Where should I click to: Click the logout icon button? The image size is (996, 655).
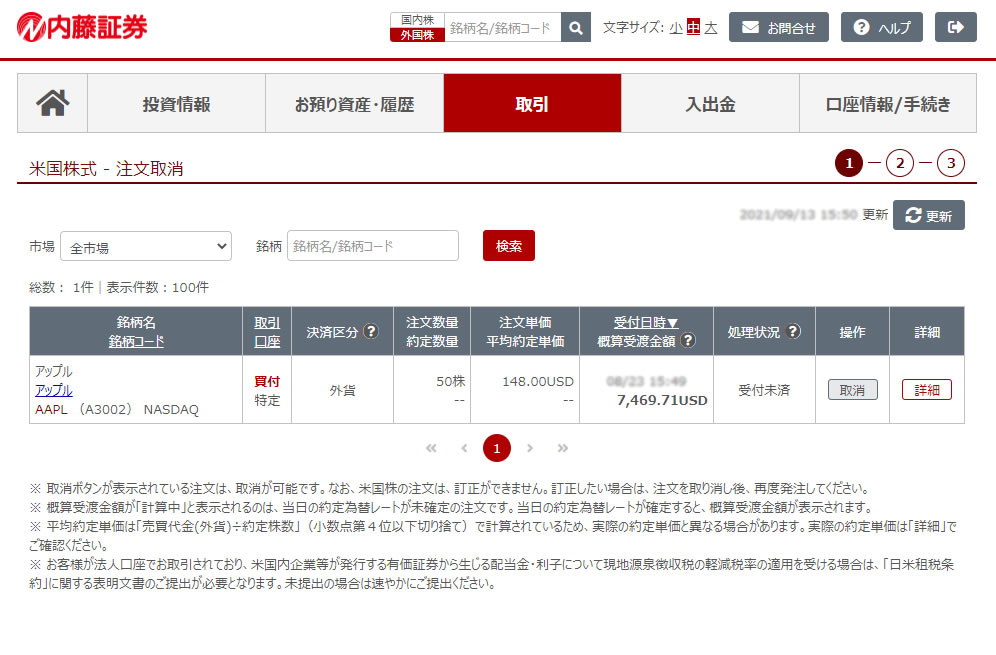point(955,28)
